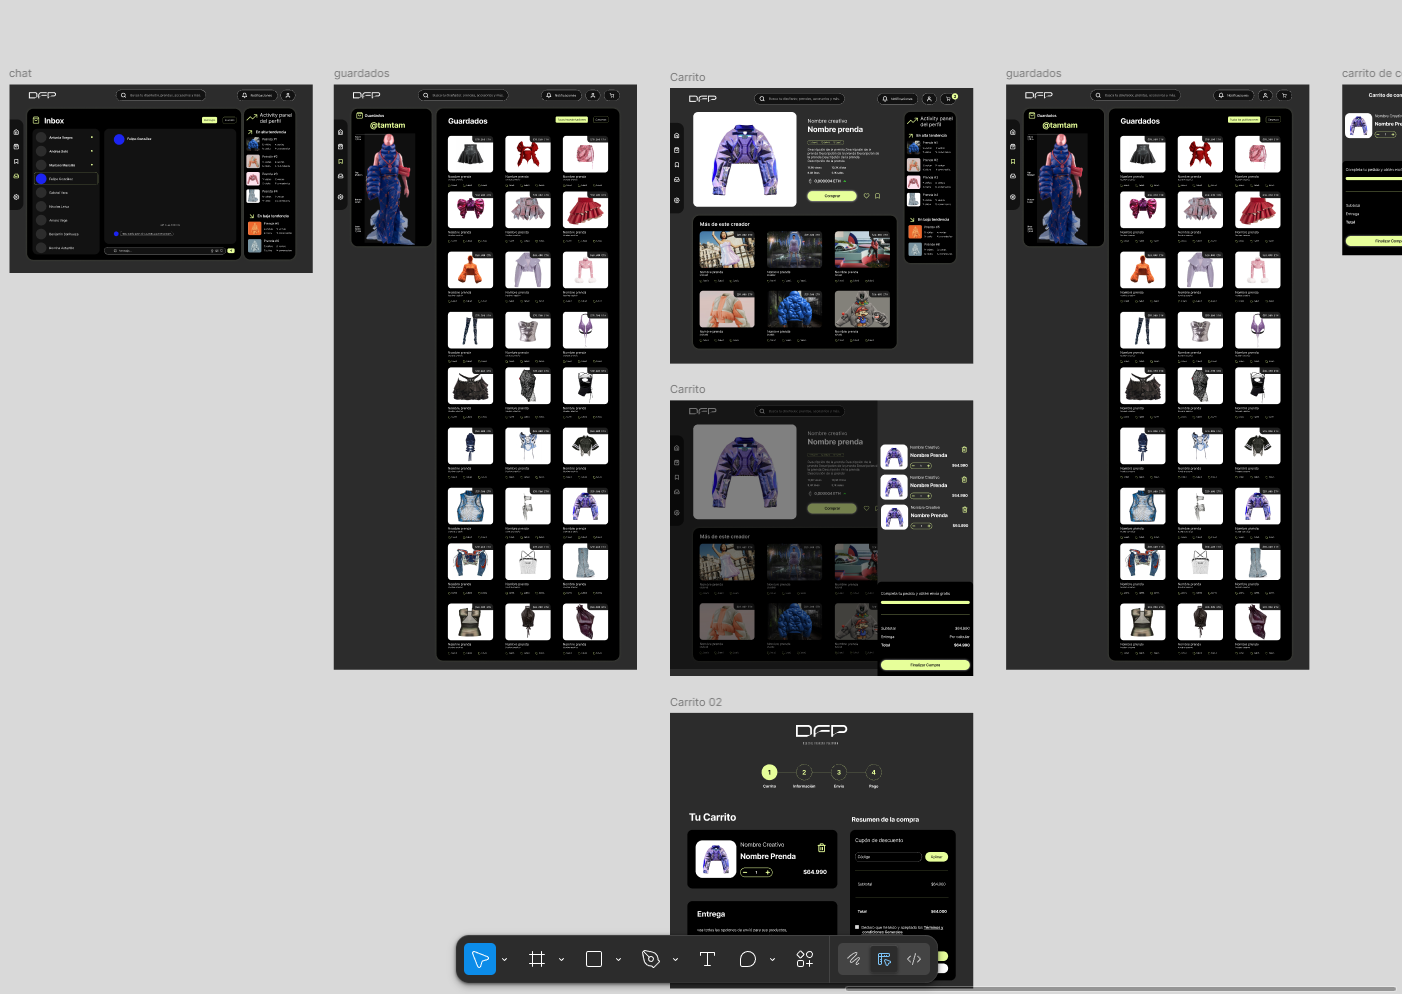
Task: Switch to Design mode
Action: coord(884,959)
